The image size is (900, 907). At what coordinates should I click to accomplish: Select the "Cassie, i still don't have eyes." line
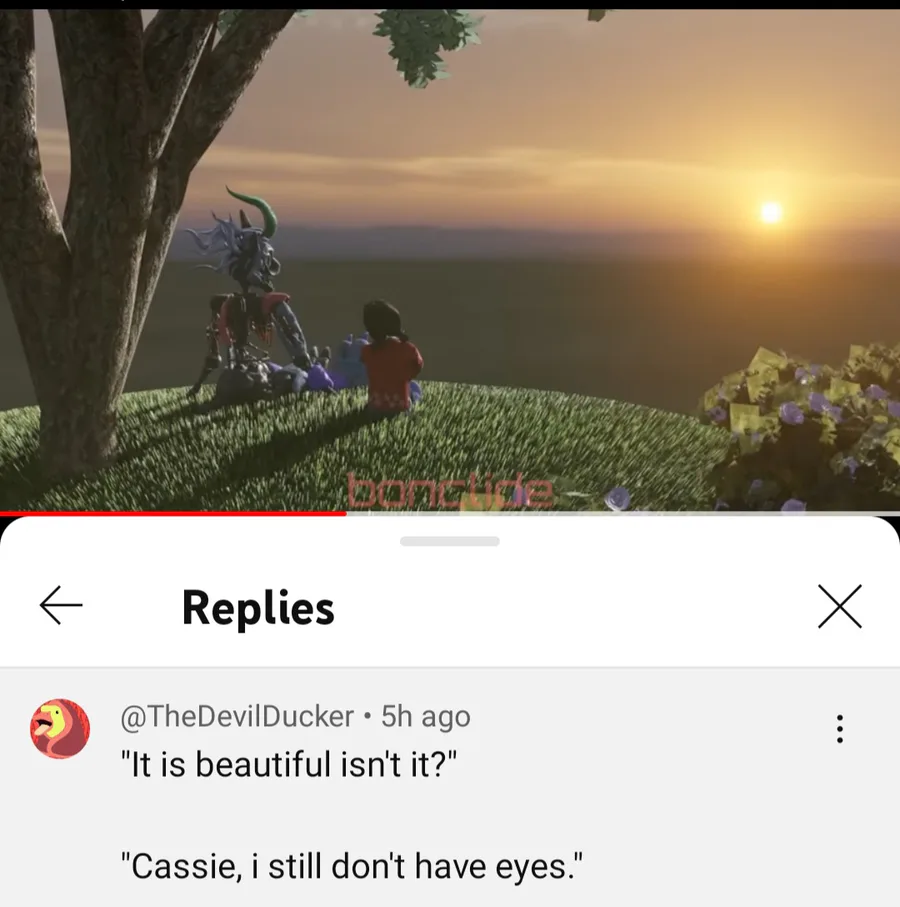352,866
